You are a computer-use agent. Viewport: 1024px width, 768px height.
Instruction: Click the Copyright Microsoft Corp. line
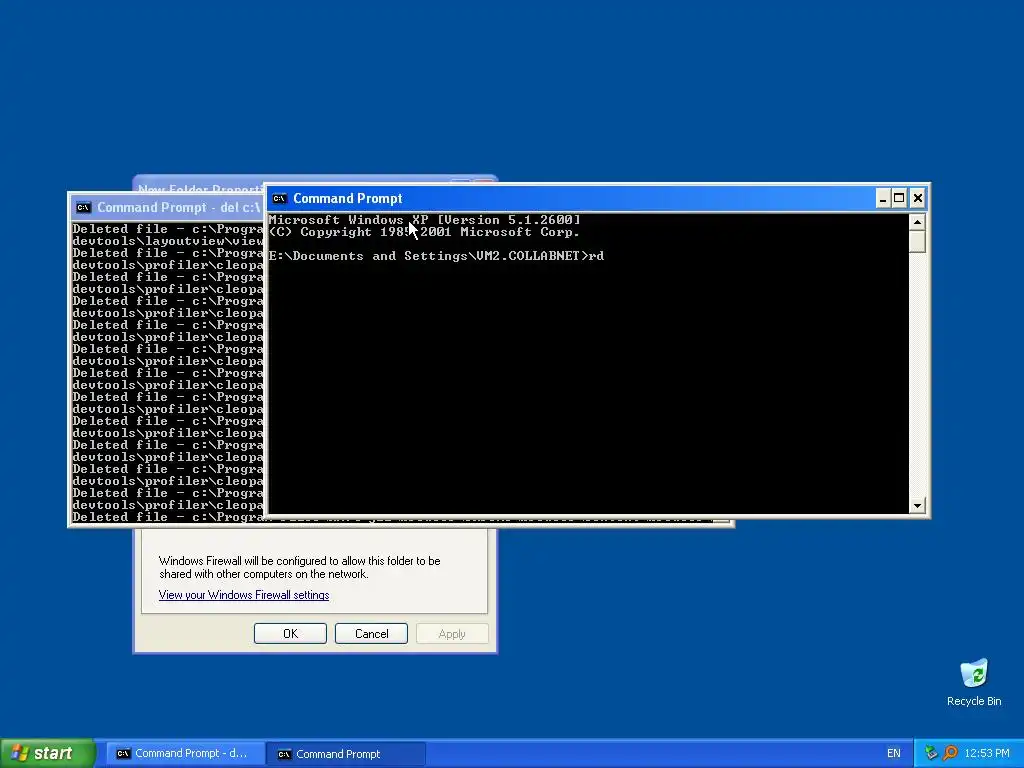pos(424,232)
